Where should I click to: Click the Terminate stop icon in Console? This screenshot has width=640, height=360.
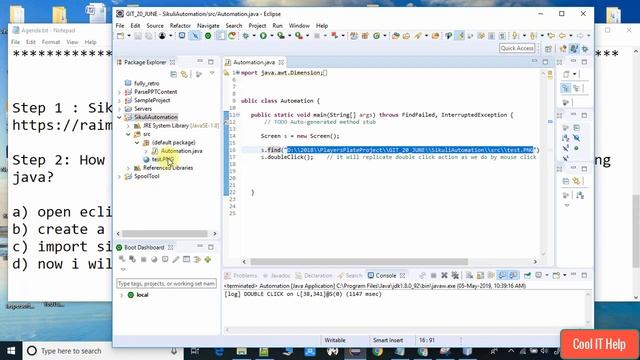[x=433, y=276]
